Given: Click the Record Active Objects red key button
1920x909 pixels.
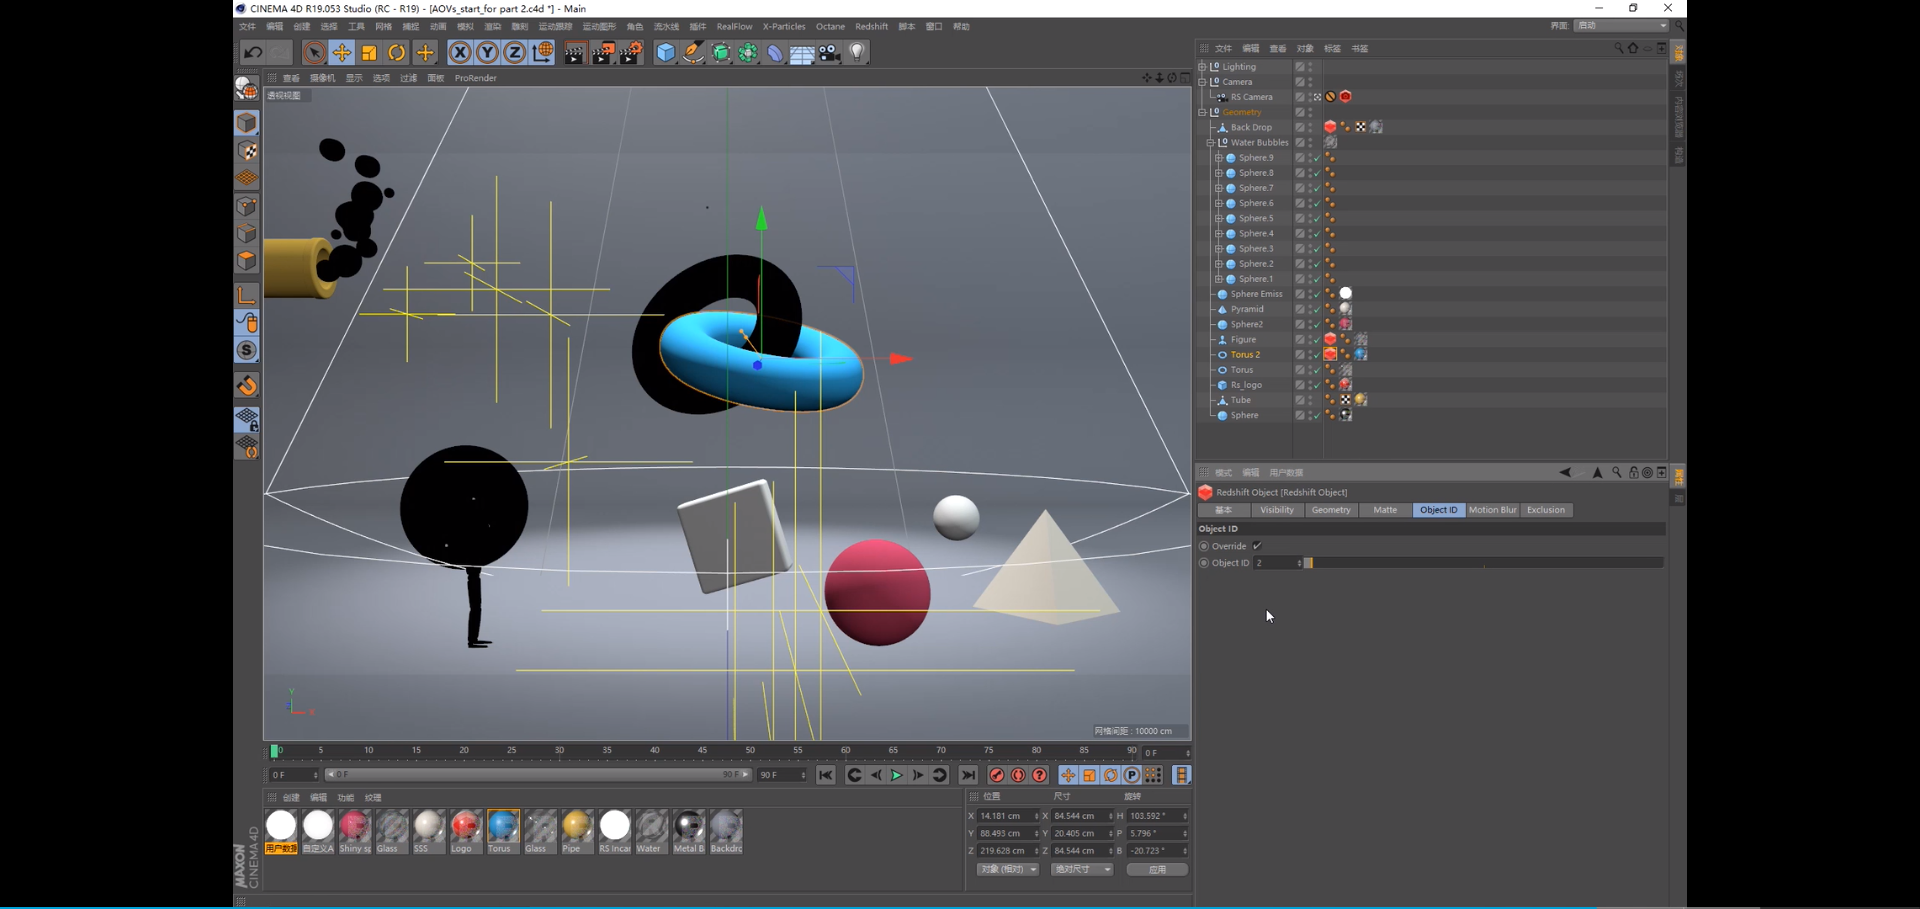Looking at the screenshot, I should (x=997, y=775).
